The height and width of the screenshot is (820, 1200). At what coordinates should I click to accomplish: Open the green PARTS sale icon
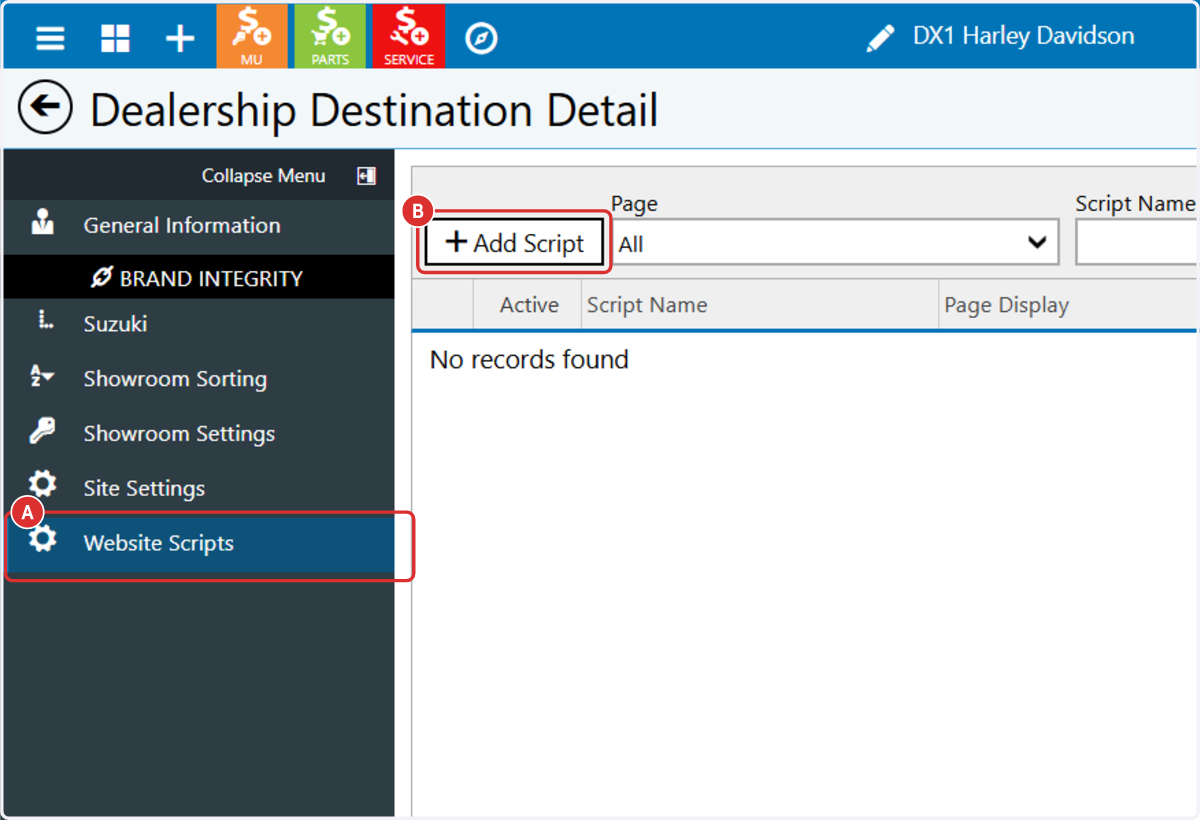pyautogui.click(x=330, y=36)
